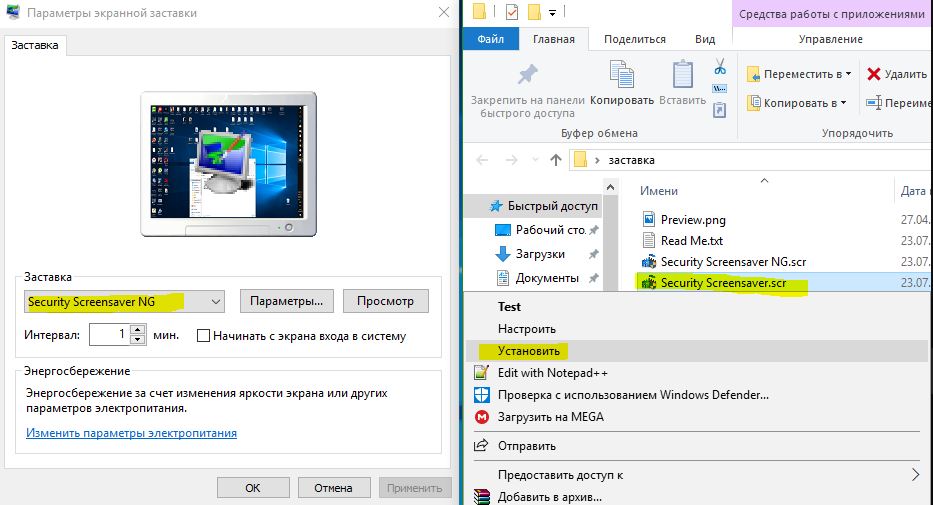933x505 pixels.
Task: Click the Переименовать rename icon
Action: click(873, 102)
